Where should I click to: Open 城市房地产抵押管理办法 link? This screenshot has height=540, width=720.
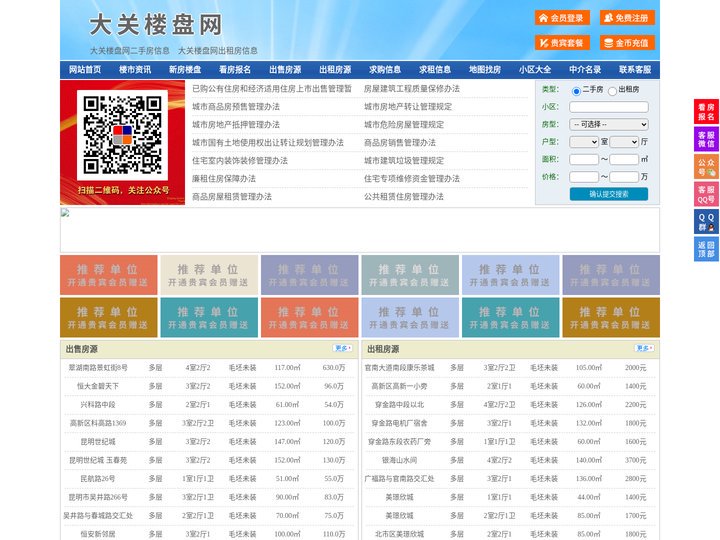click(x=236, y=124)
